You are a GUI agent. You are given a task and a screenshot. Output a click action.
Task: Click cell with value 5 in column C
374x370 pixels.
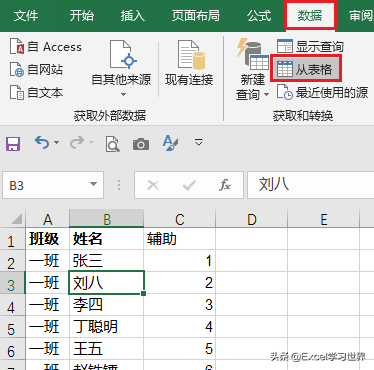[x=180, y=349]
